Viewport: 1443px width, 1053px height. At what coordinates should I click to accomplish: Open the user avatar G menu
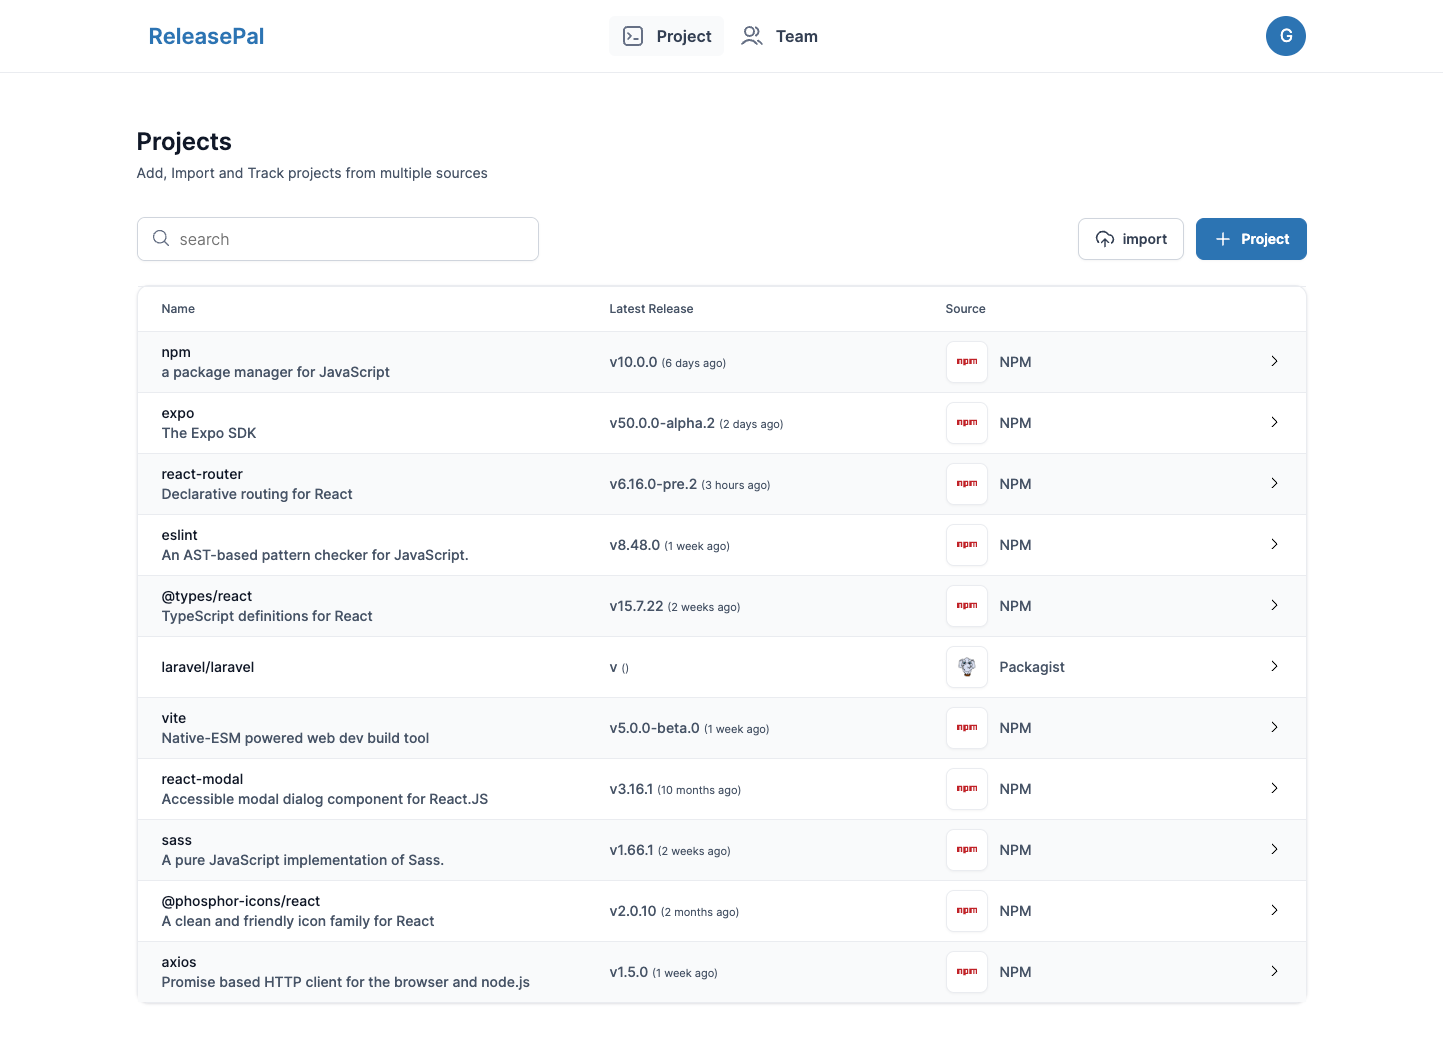pyautogui.click(x=1286, y=36)
